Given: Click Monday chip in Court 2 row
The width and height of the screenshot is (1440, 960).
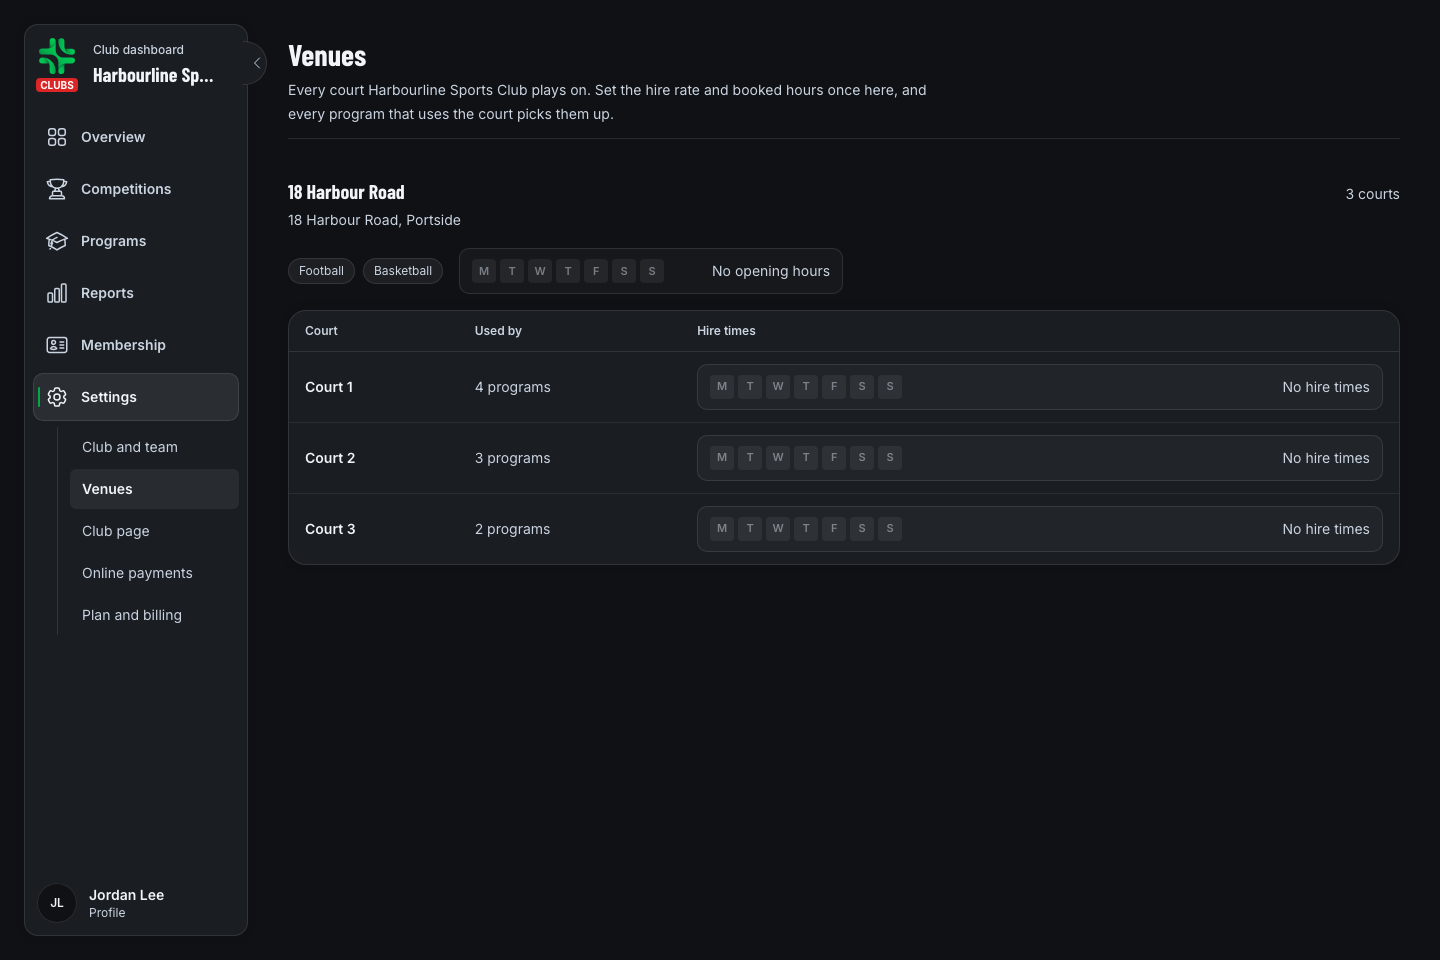Looking at the screenshot, I should click(x=722, y=458).
